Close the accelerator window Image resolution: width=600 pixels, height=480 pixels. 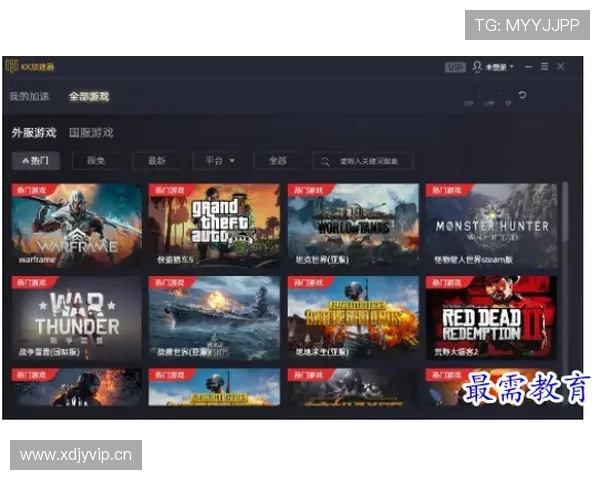(x=561, y=67)
